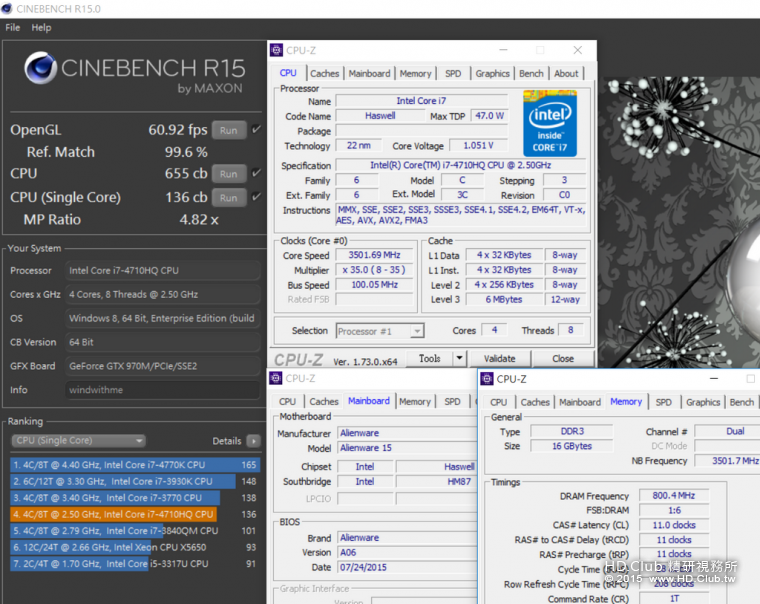Screen dimensions: 760x604
Task: Select the orange i7-4710HQ ranking bar
Action: (x=113, y=514)
